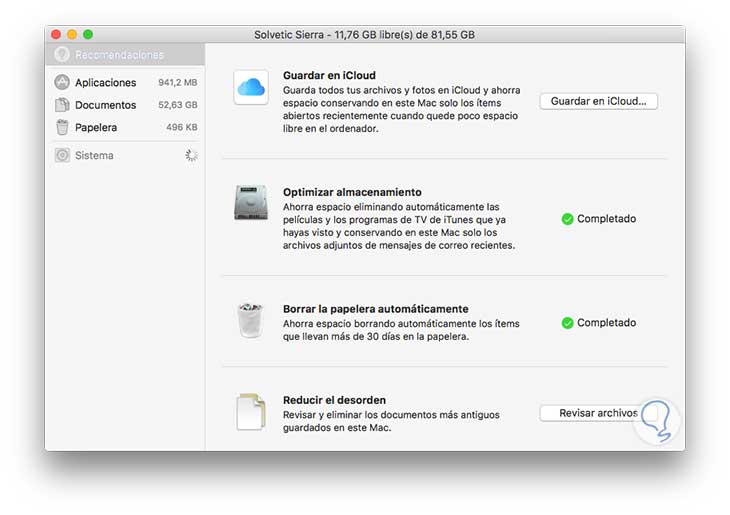Click the Aplicaciones sidebar icon

tap(62, 82)
